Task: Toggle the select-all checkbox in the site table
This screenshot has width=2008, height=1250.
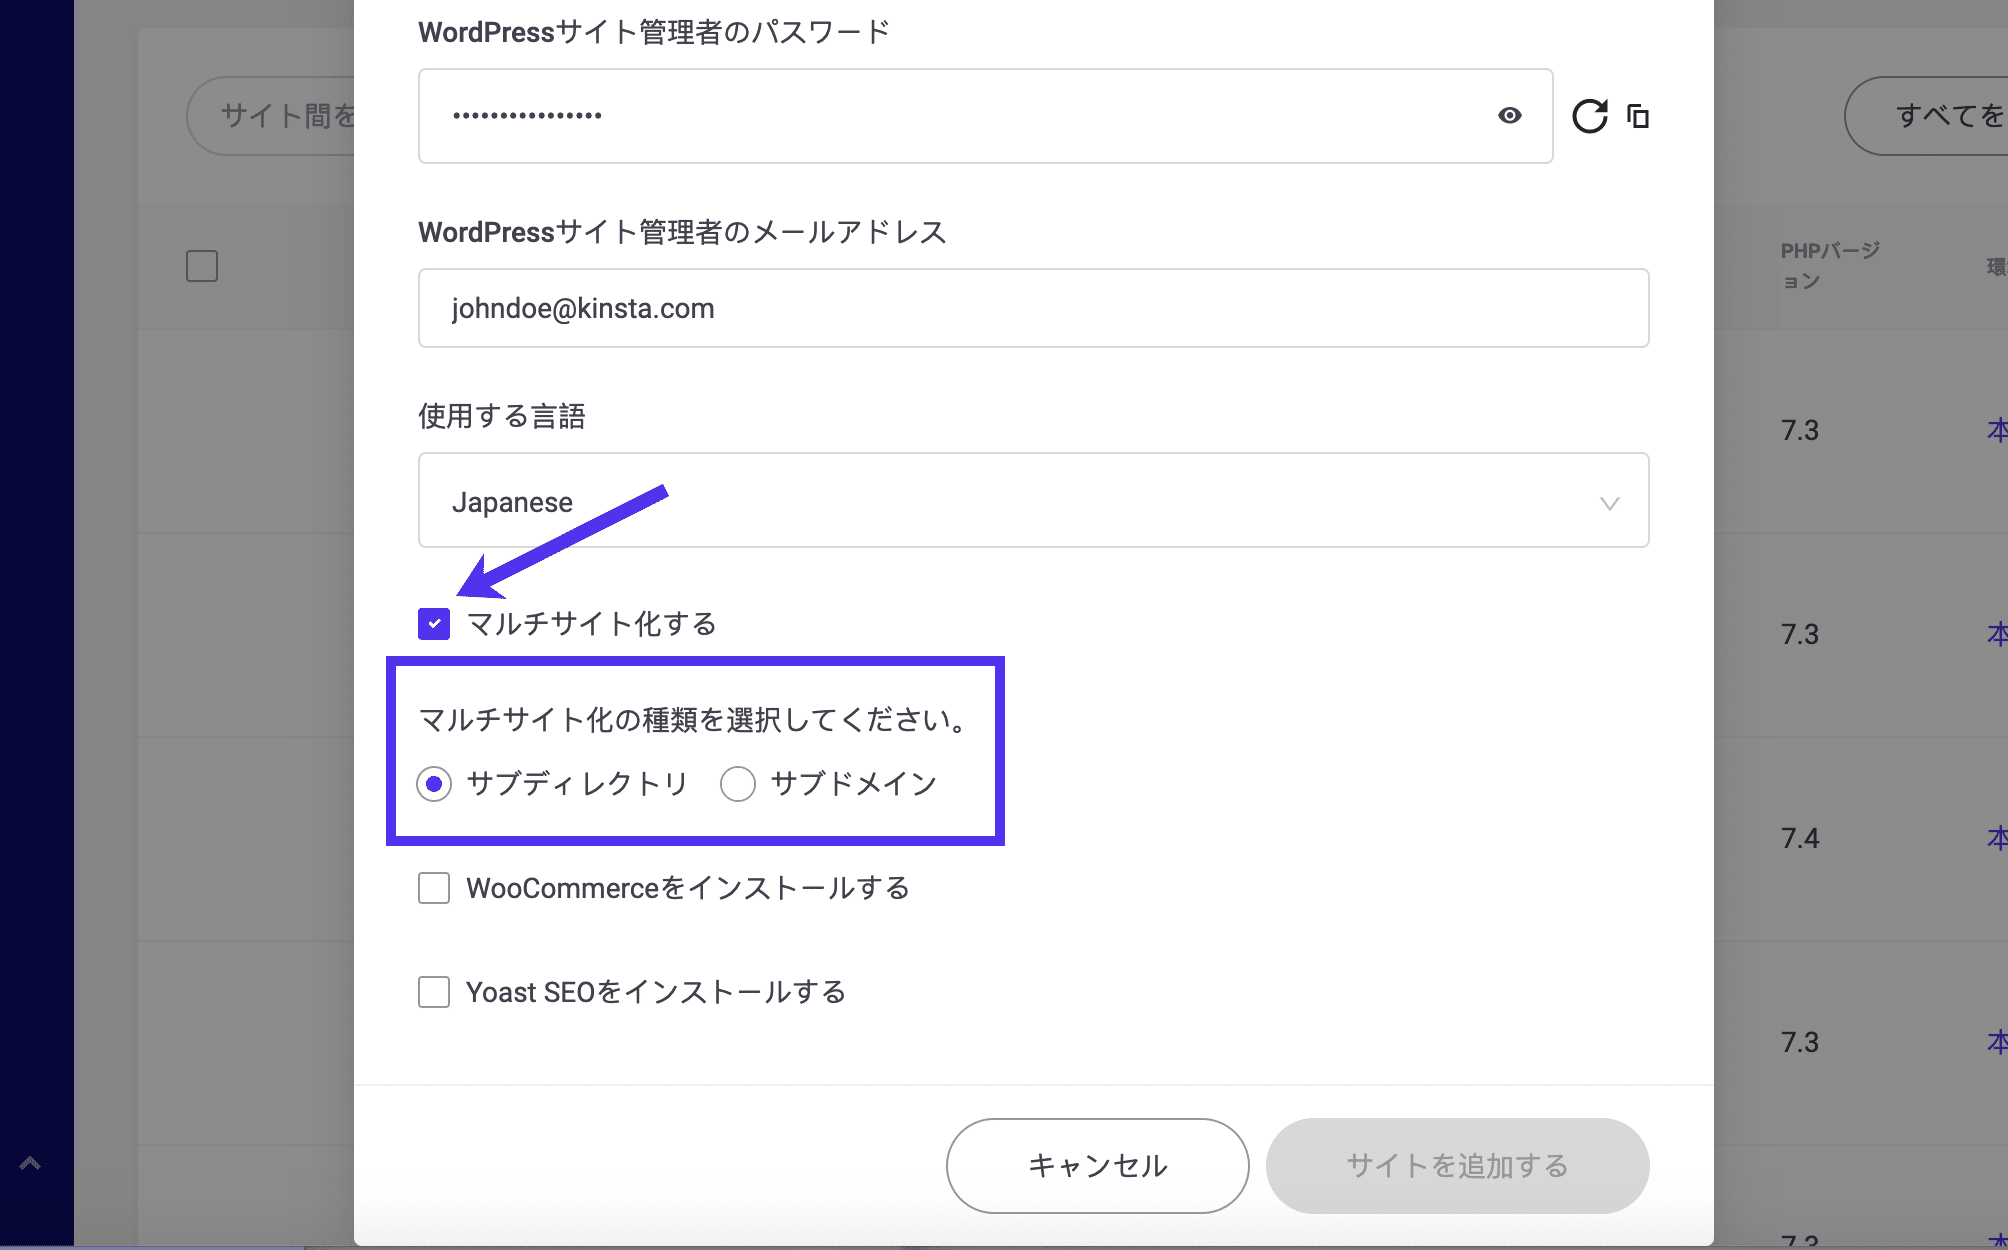Action: 201,264
